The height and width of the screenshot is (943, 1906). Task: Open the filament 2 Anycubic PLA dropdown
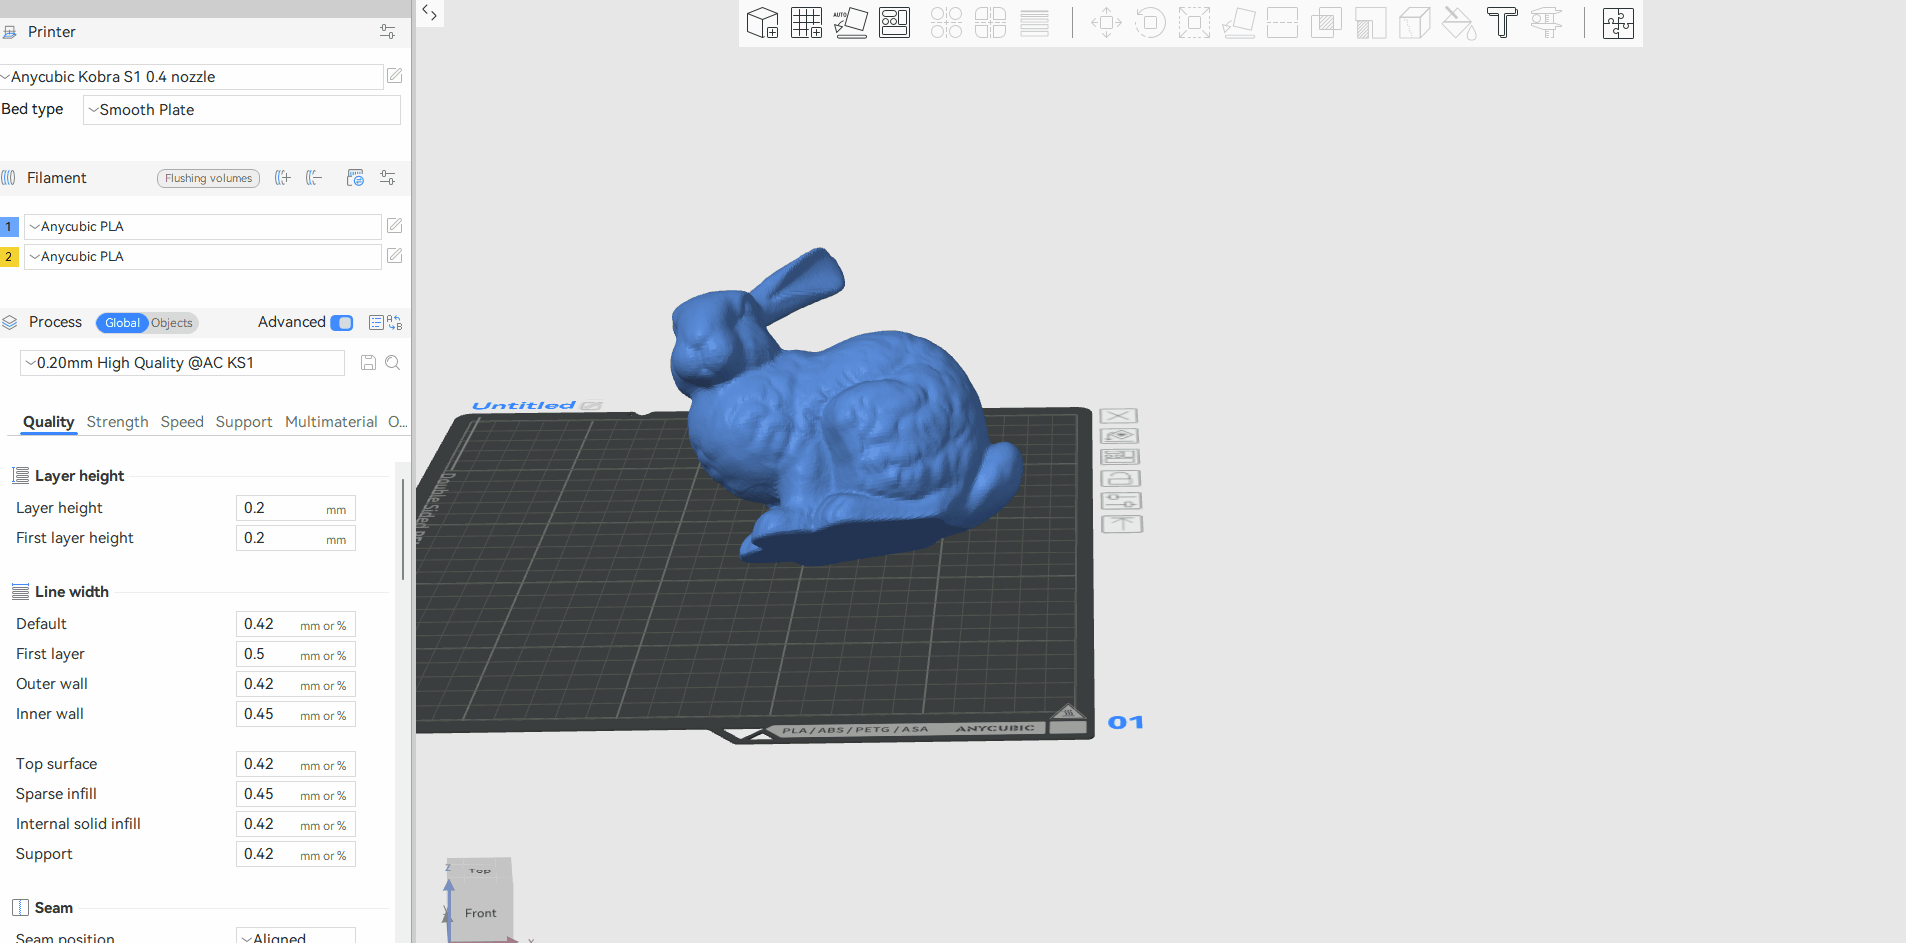[x=203, y=257]
